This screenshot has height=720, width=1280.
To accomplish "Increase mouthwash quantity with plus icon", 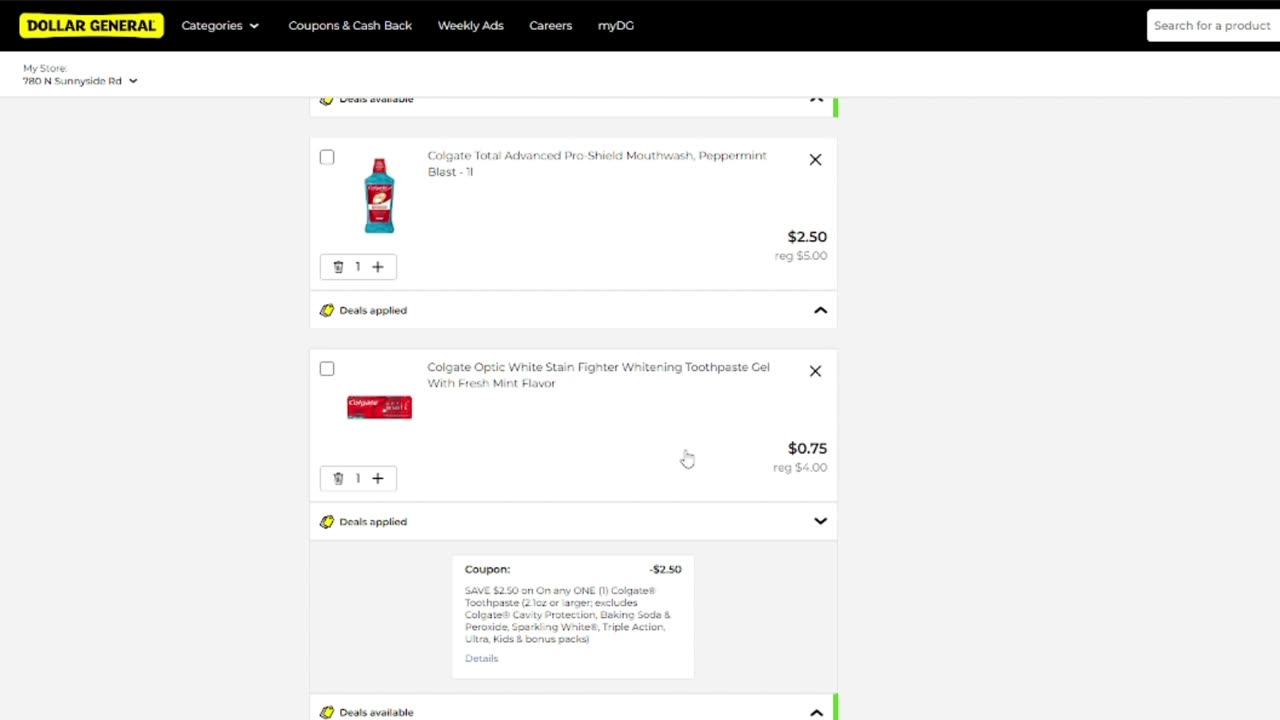I will pyautogui.click(x=378, y=267).
